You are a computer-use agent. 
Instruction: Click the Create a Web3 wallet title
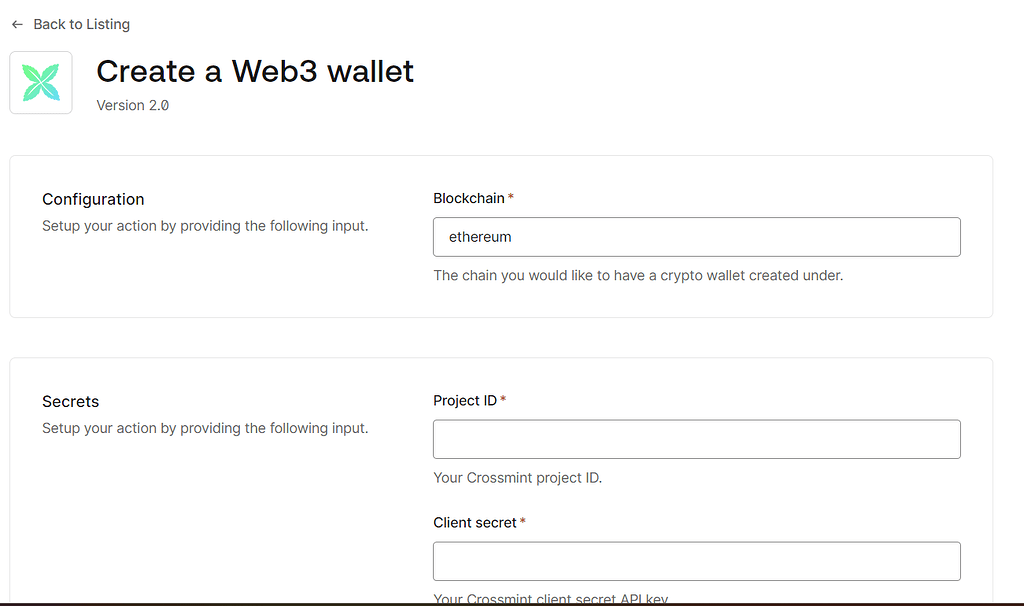point(254,71)
